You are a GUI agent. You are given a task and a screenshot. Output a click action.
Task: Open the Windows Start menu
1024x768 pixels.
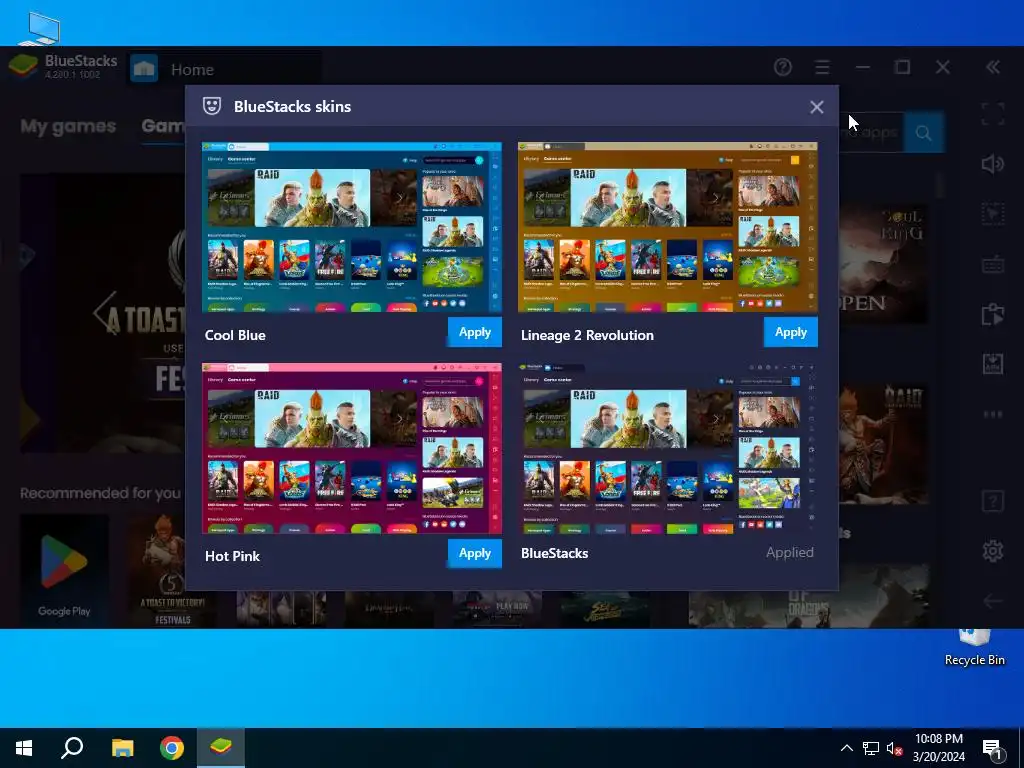(x=24, y=748)
